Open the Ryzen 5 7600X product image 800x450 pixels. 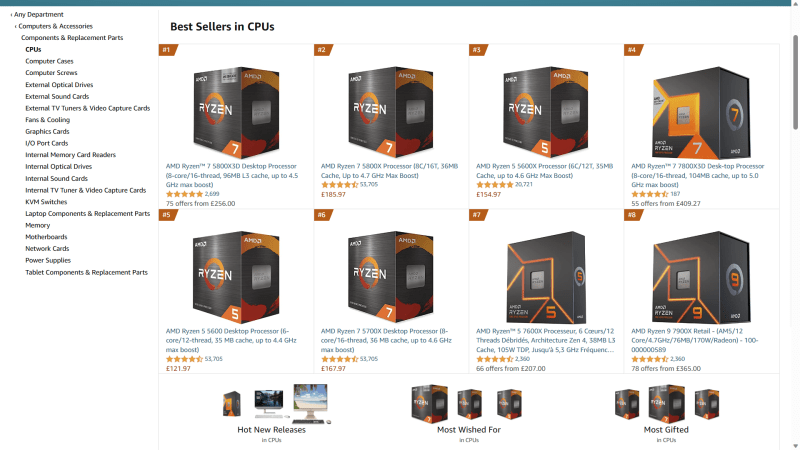point(546,277)
